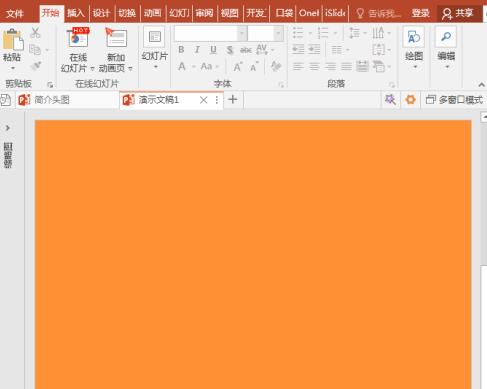Click the purple magic wand icon
Image resolution: width=487 pixels, height=389 pixels.
tap(390, 99)
